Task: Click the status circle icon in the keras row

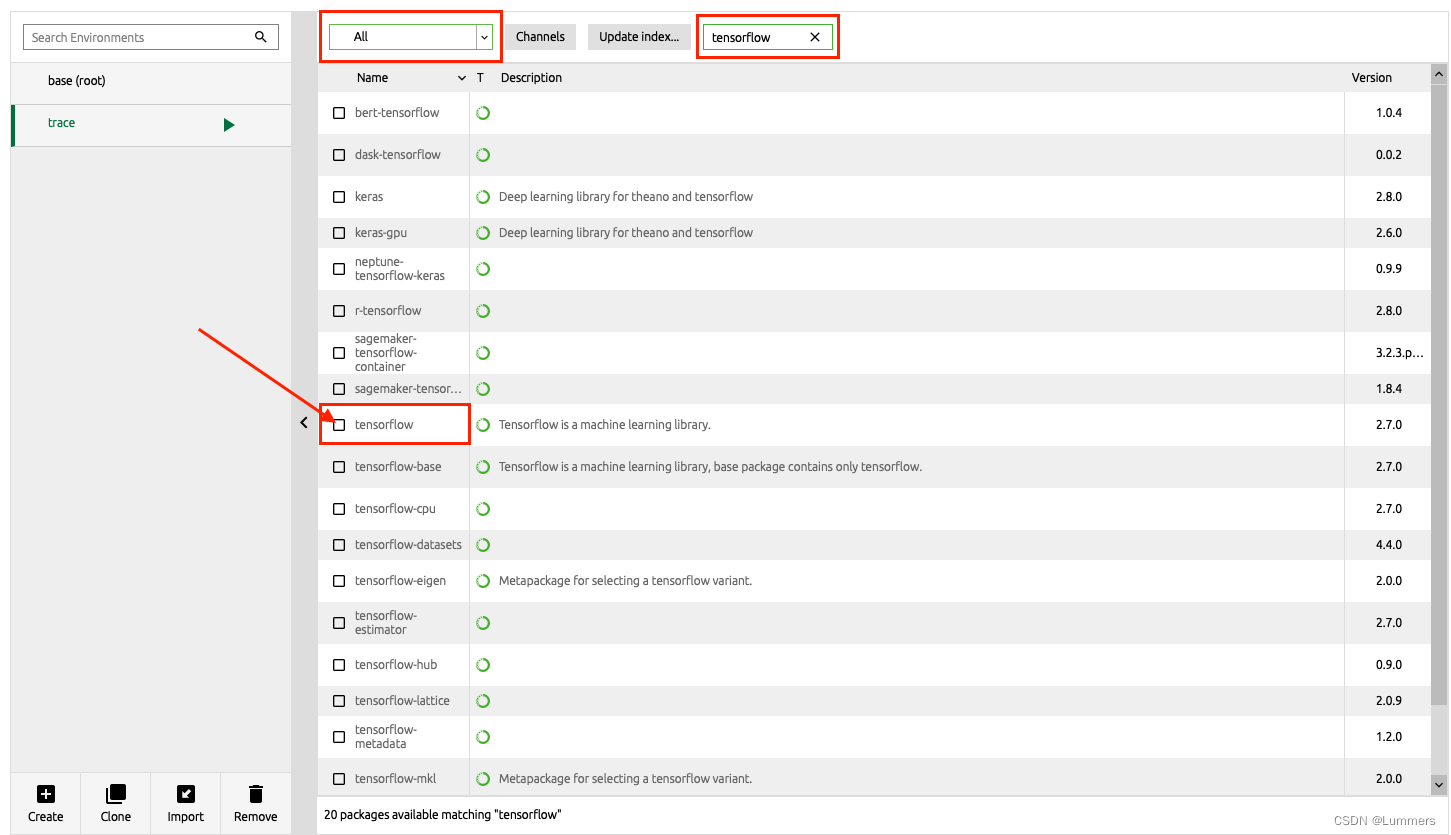Action: point(483,197)
